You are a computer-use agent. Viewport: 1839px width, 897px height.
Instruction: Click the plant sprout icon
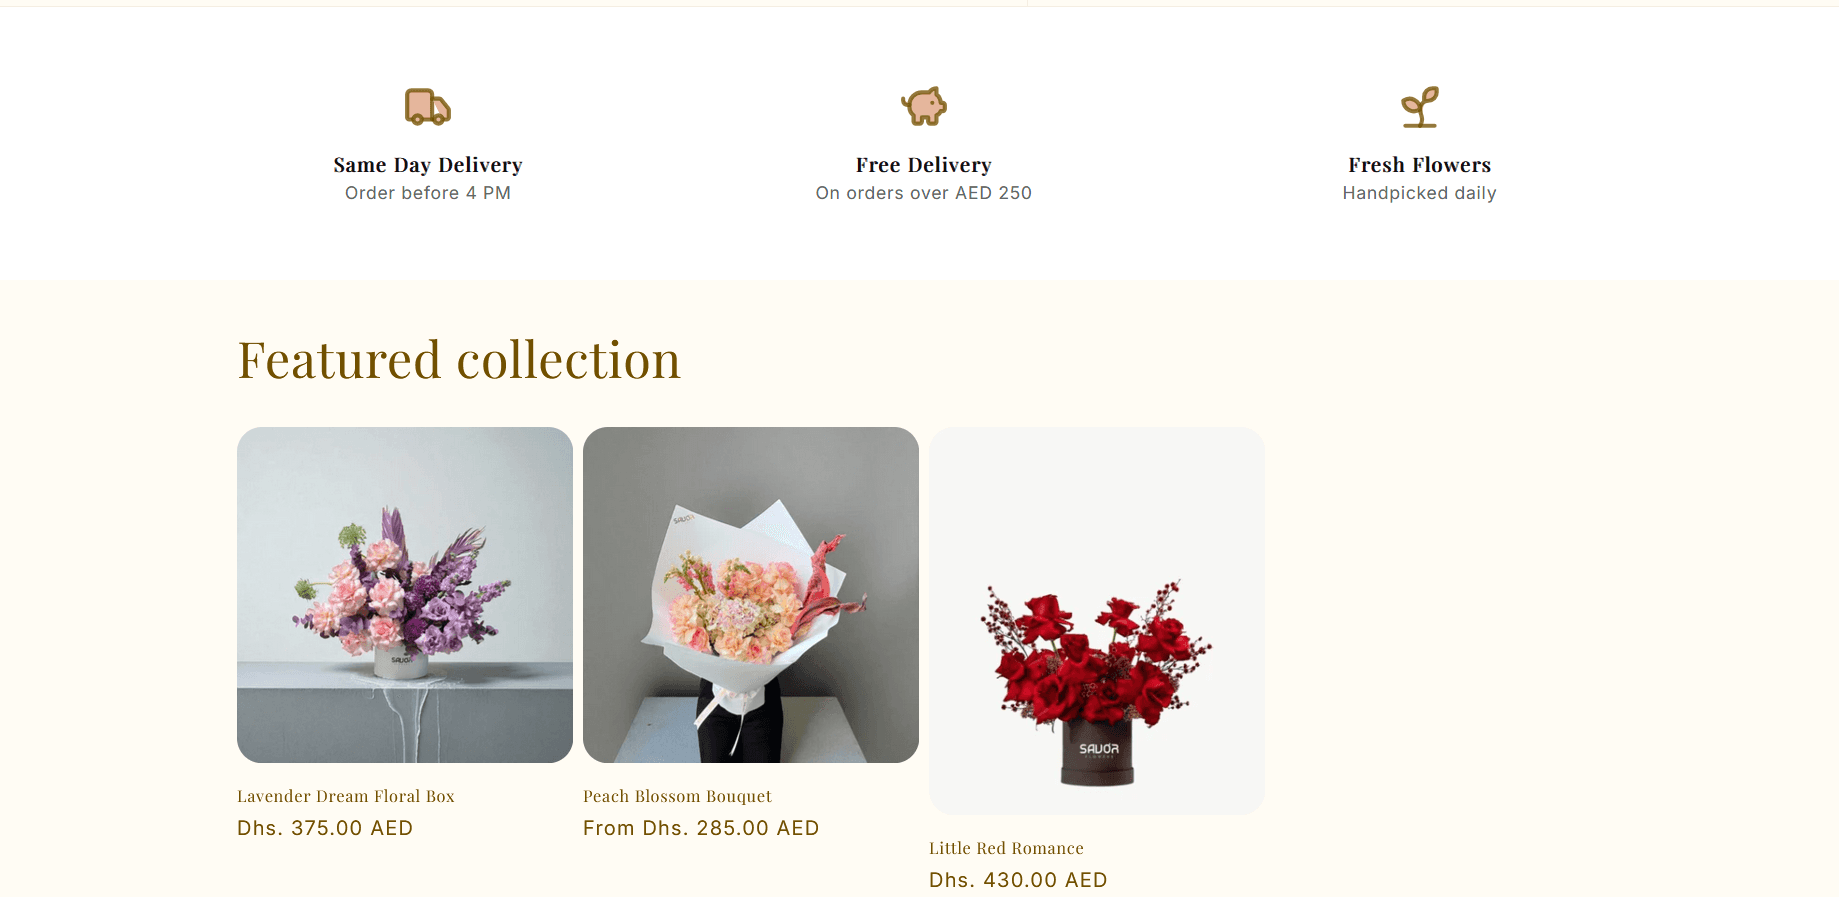[1420, 107]
